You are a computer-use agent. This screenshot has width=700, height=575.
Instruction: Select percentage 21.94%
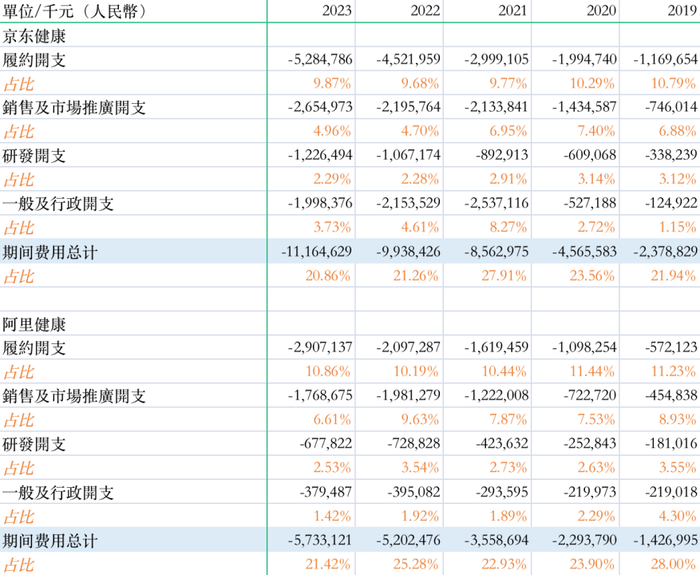pos(673,275)
